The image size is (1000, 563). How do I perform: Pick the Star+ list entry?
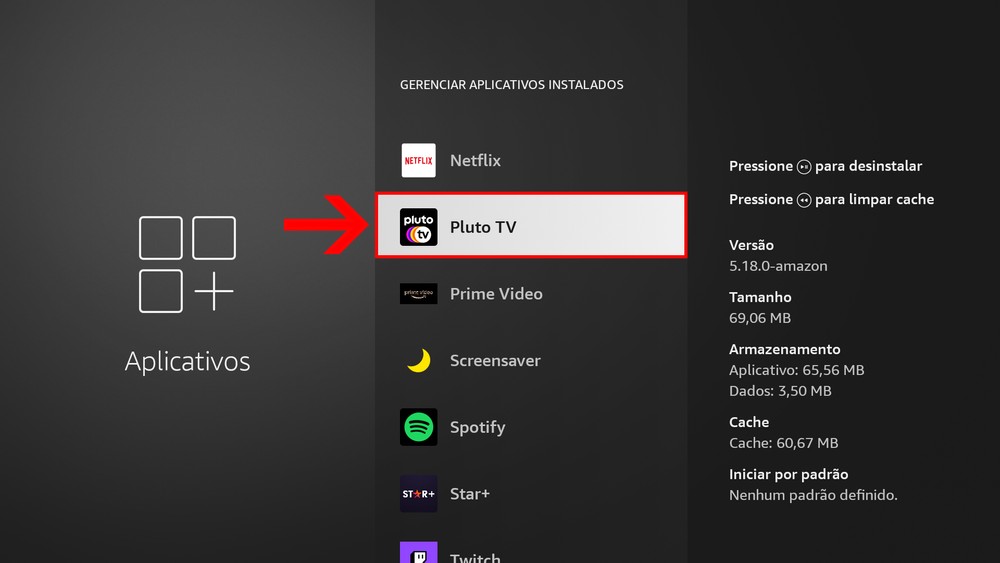pyautogui.click(x=531, y=494)
